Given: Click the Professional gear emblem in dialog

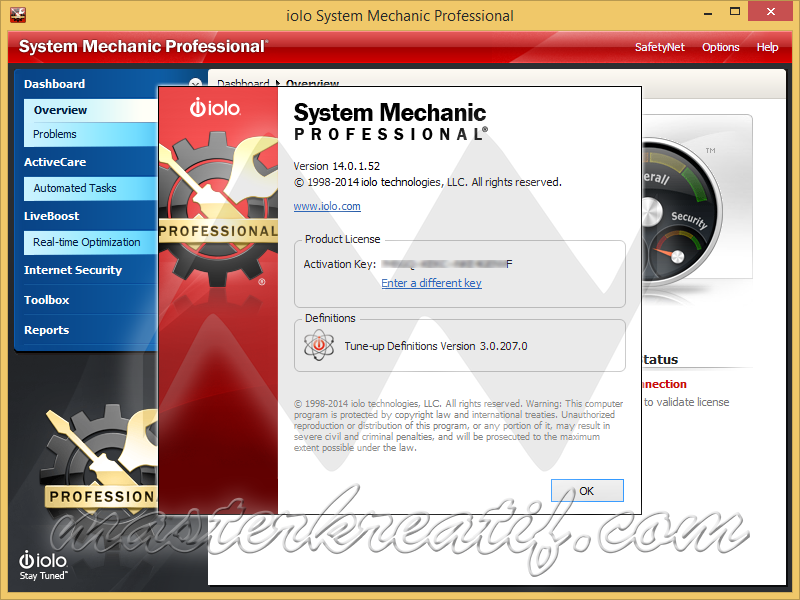Looking at the screenshot, I should (x=218, y=208).
